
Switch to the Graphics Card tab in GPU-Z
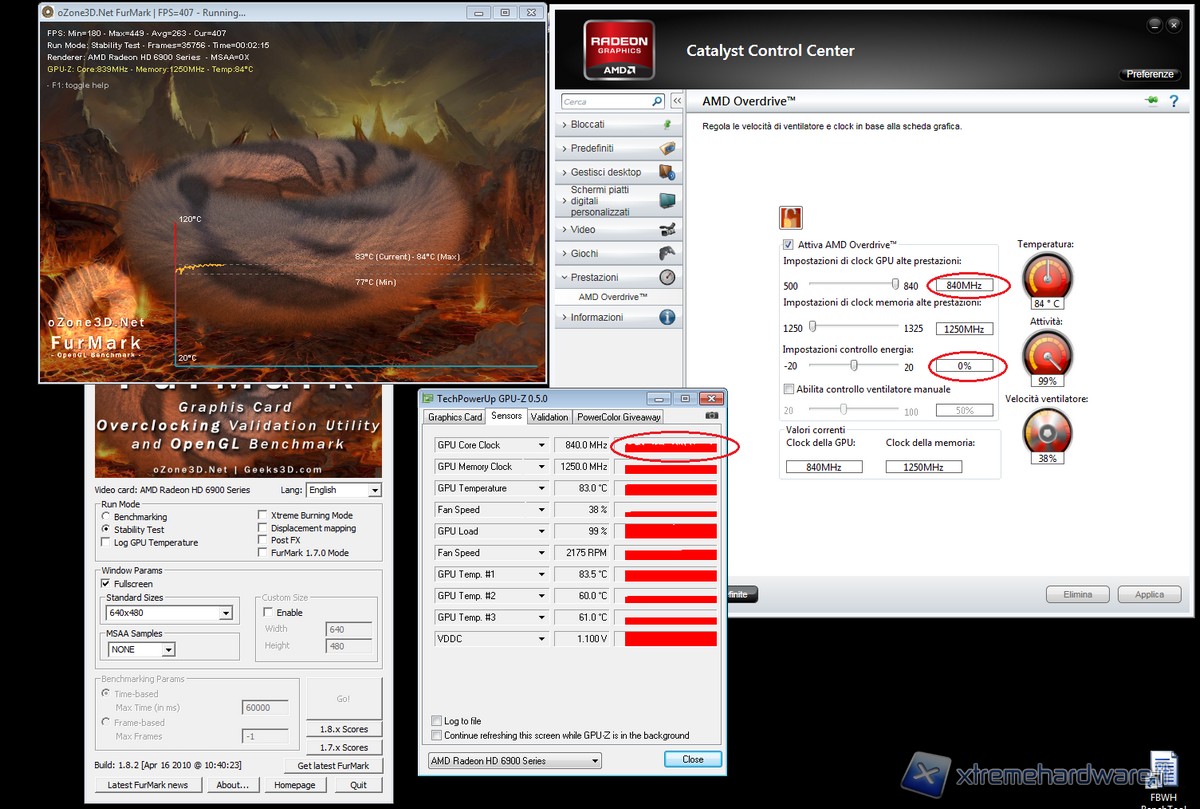pyautogui.click(x=455, y=417)
